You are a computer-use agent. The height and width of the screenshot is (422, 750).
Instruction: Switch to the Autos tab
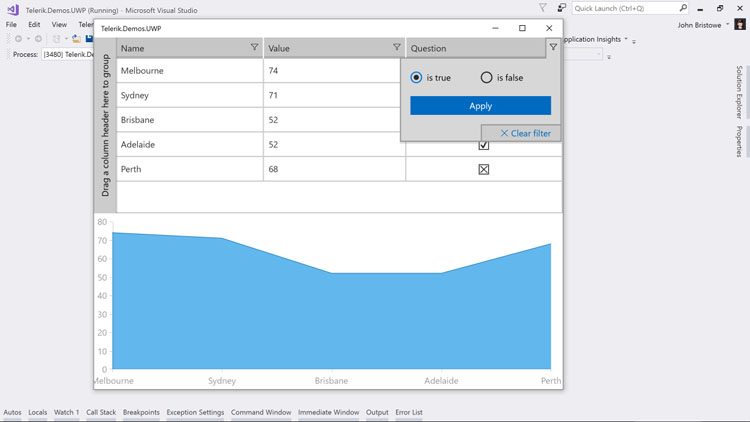coord(12,412)
